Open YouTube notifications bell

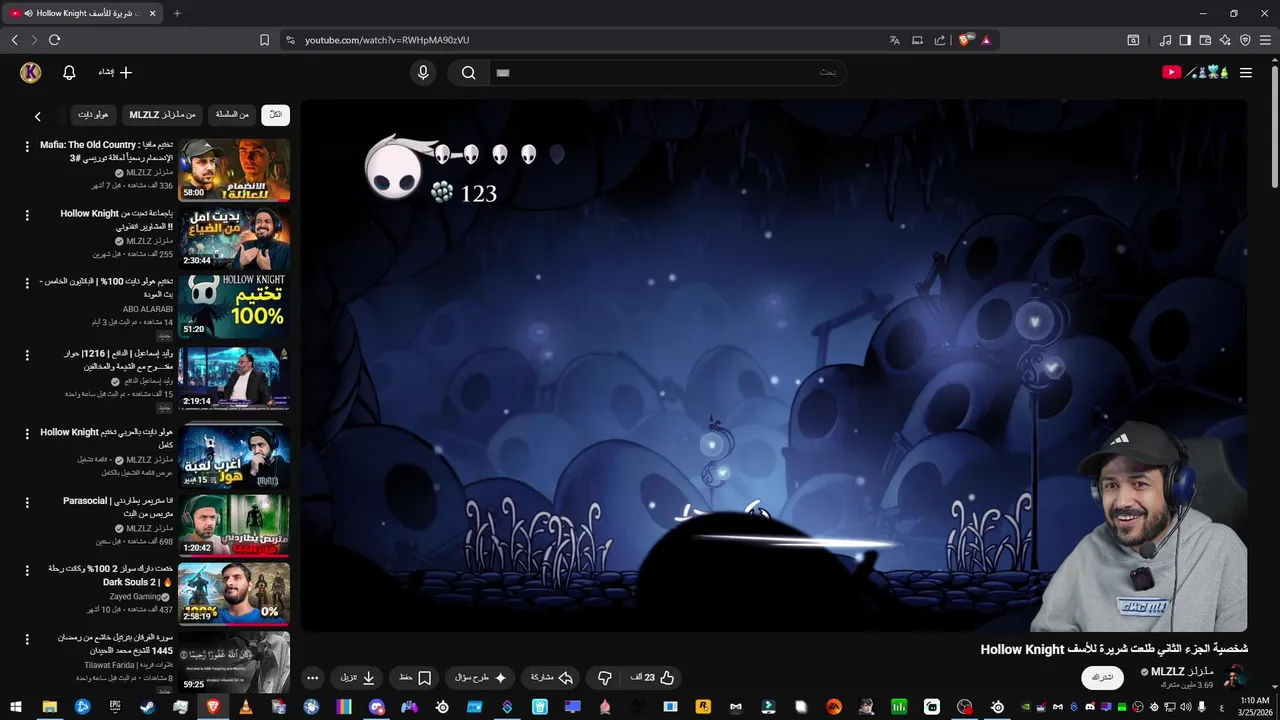[69, 72]
